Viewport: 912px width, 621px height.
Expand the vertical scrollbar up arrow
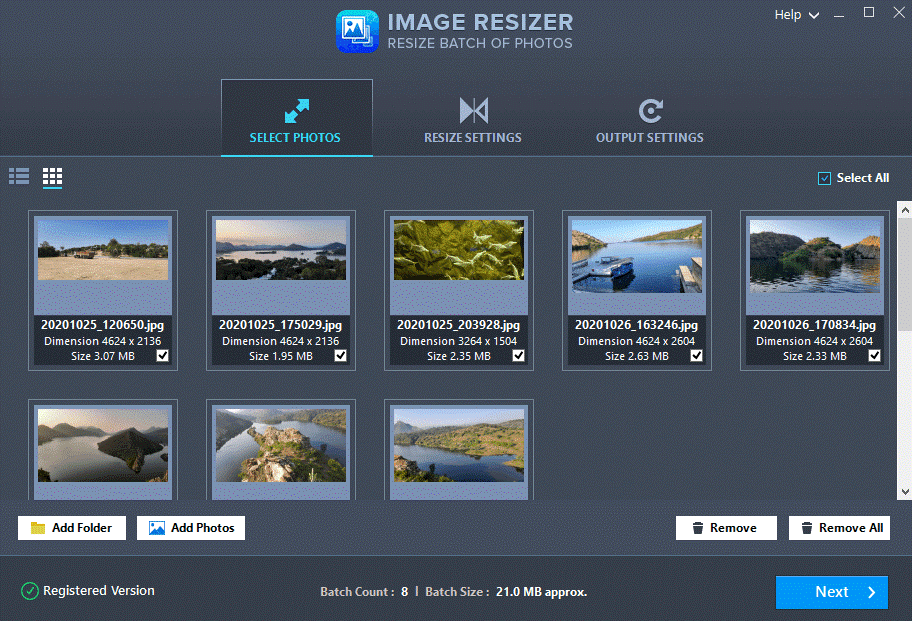tap(904, 209)
